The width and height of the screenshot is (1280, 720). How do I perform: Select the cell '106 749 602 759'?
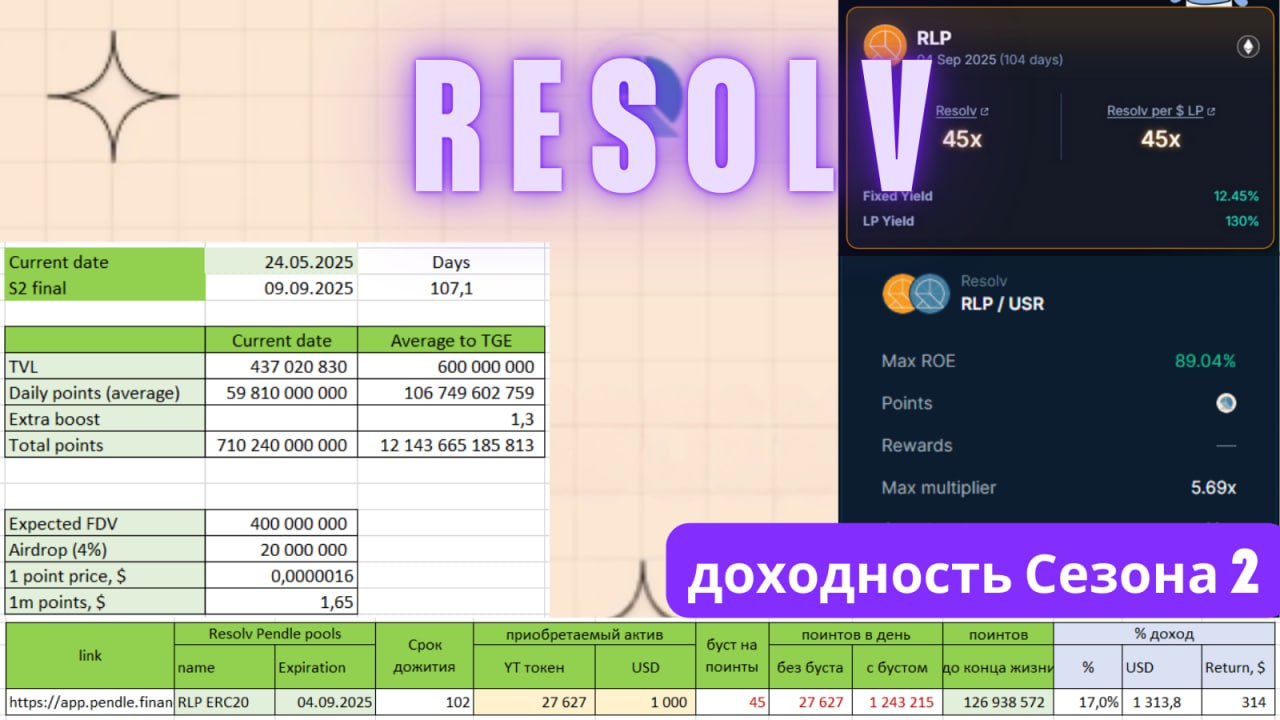452,392
